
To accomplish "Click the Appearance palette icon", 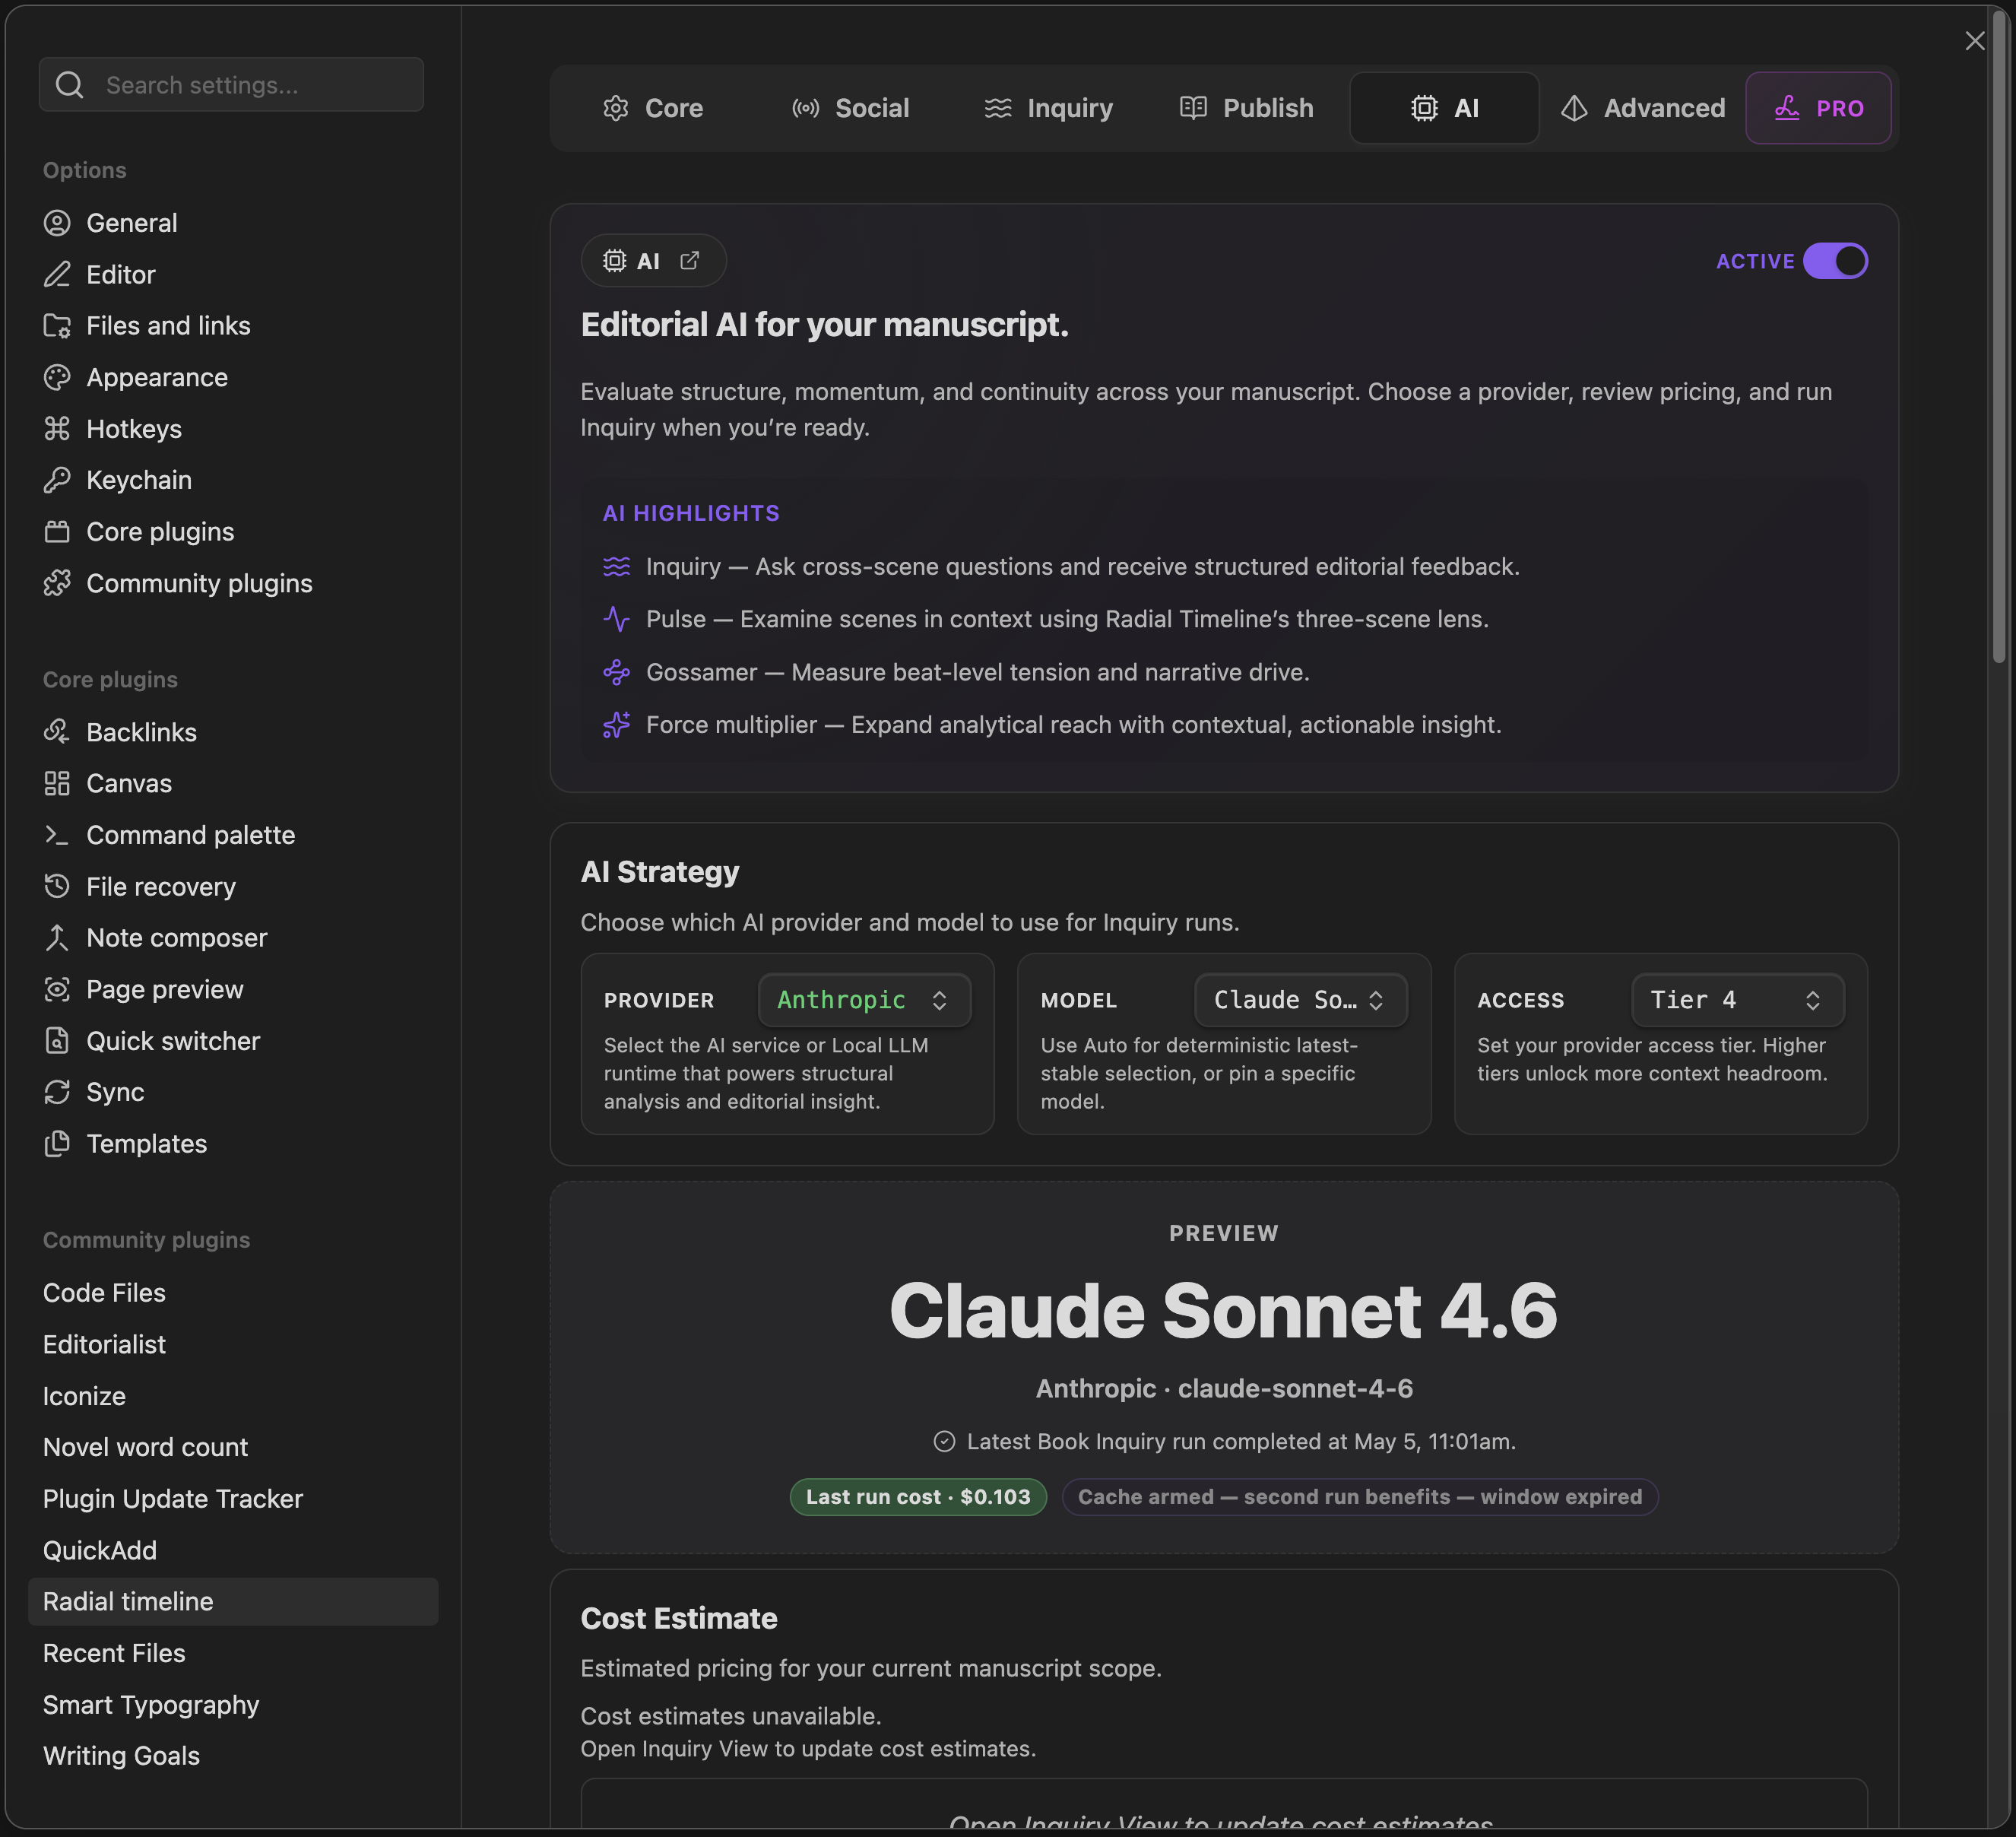I will click(57, 377).
